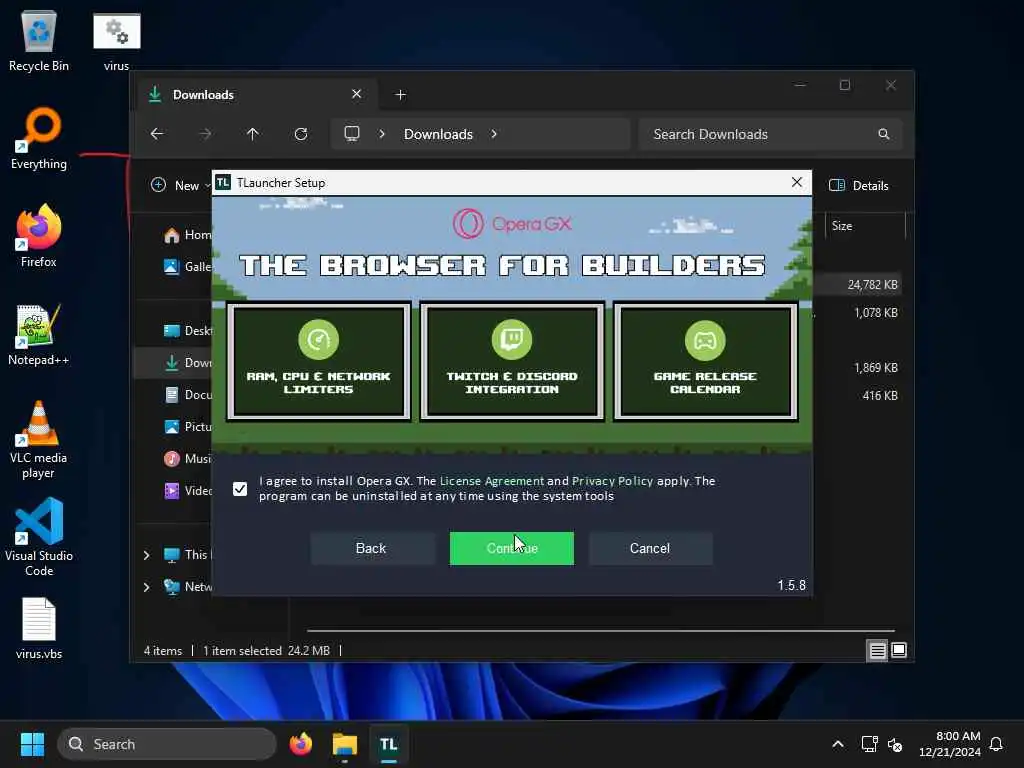
Task: Open the License Agreement link
Action: point(491,481)
